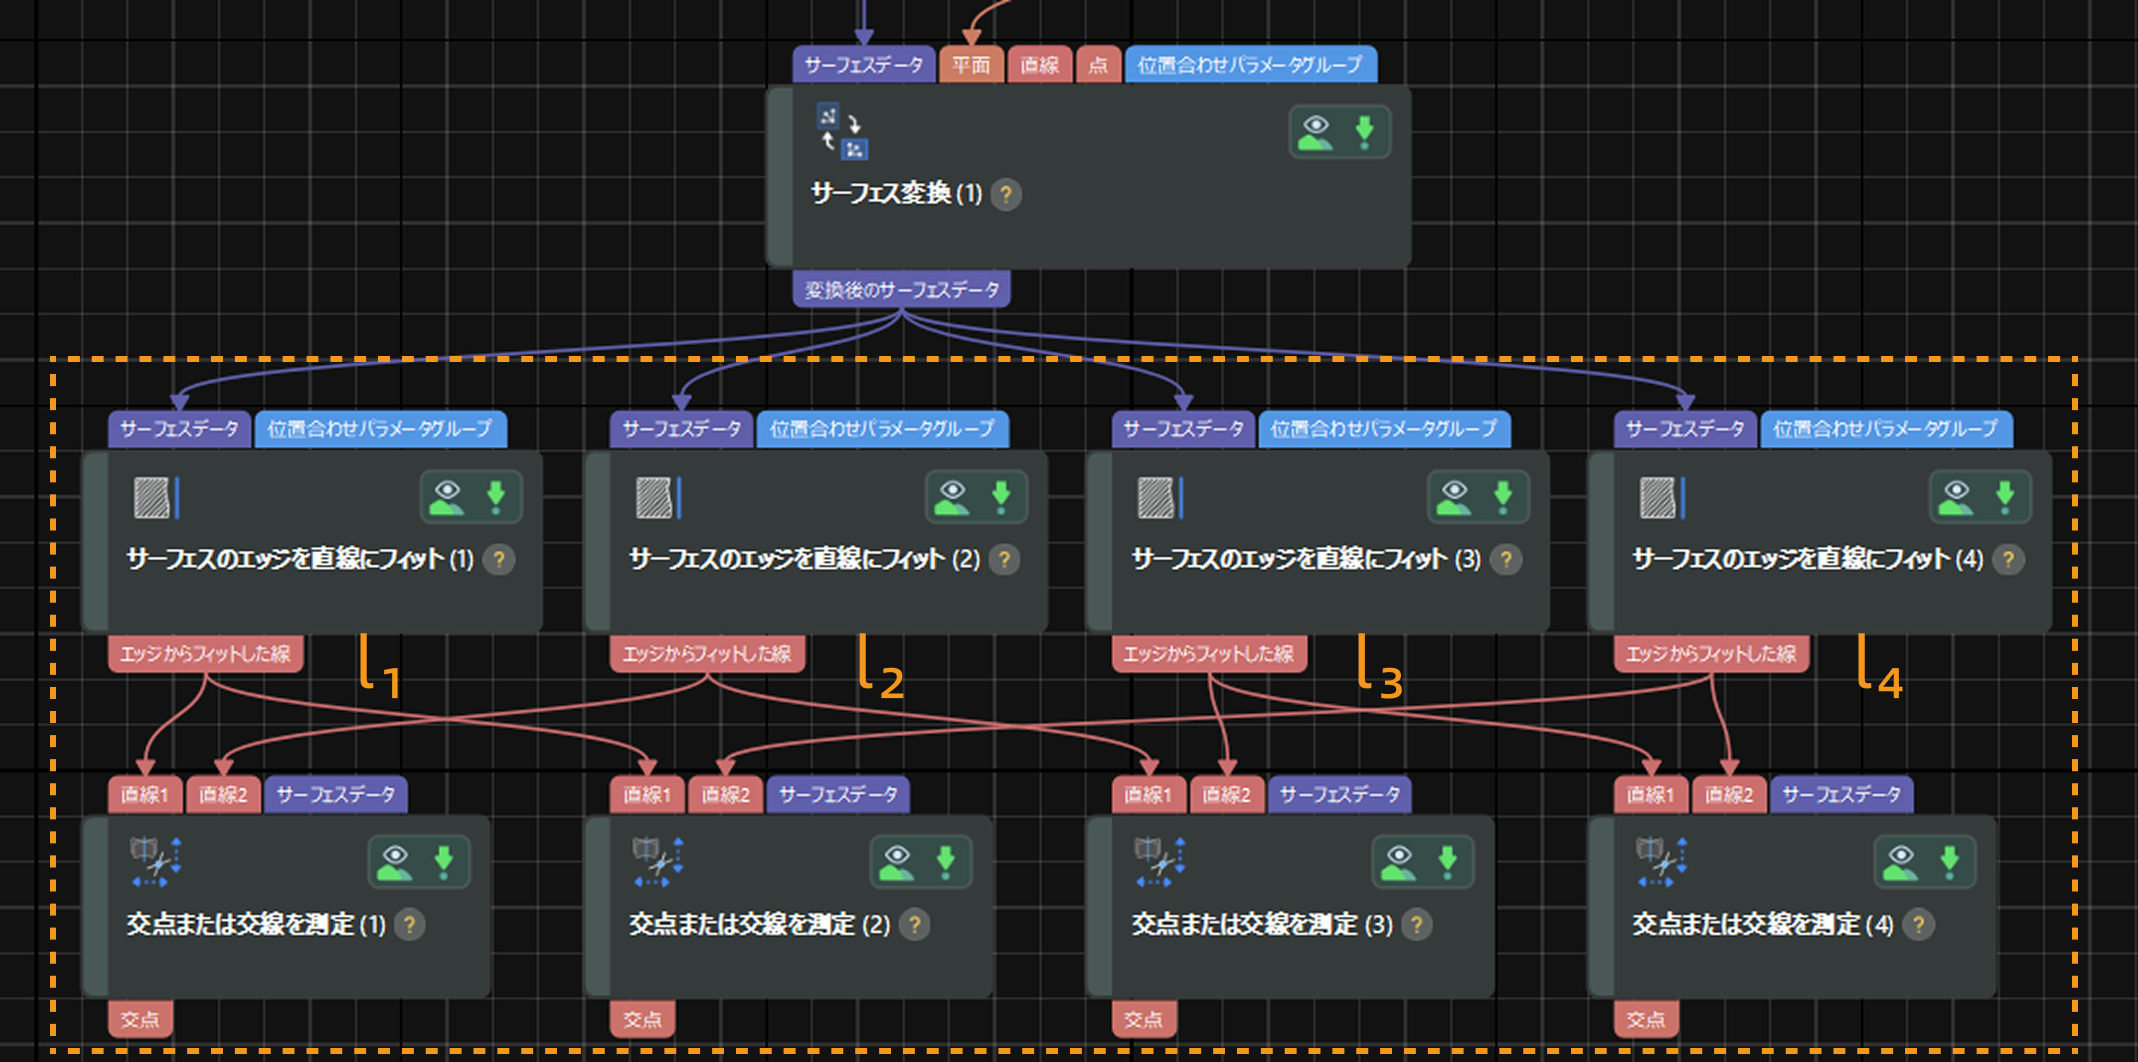
Task: Toggle eye visibility on 交点または交線を測定 (2)
Action: 897,862
